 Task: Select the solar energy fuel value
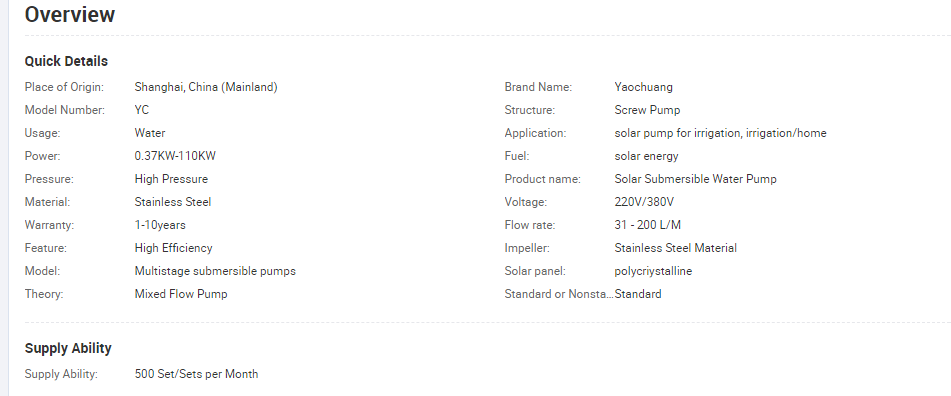pyautogui.click(x=647, y=156)
